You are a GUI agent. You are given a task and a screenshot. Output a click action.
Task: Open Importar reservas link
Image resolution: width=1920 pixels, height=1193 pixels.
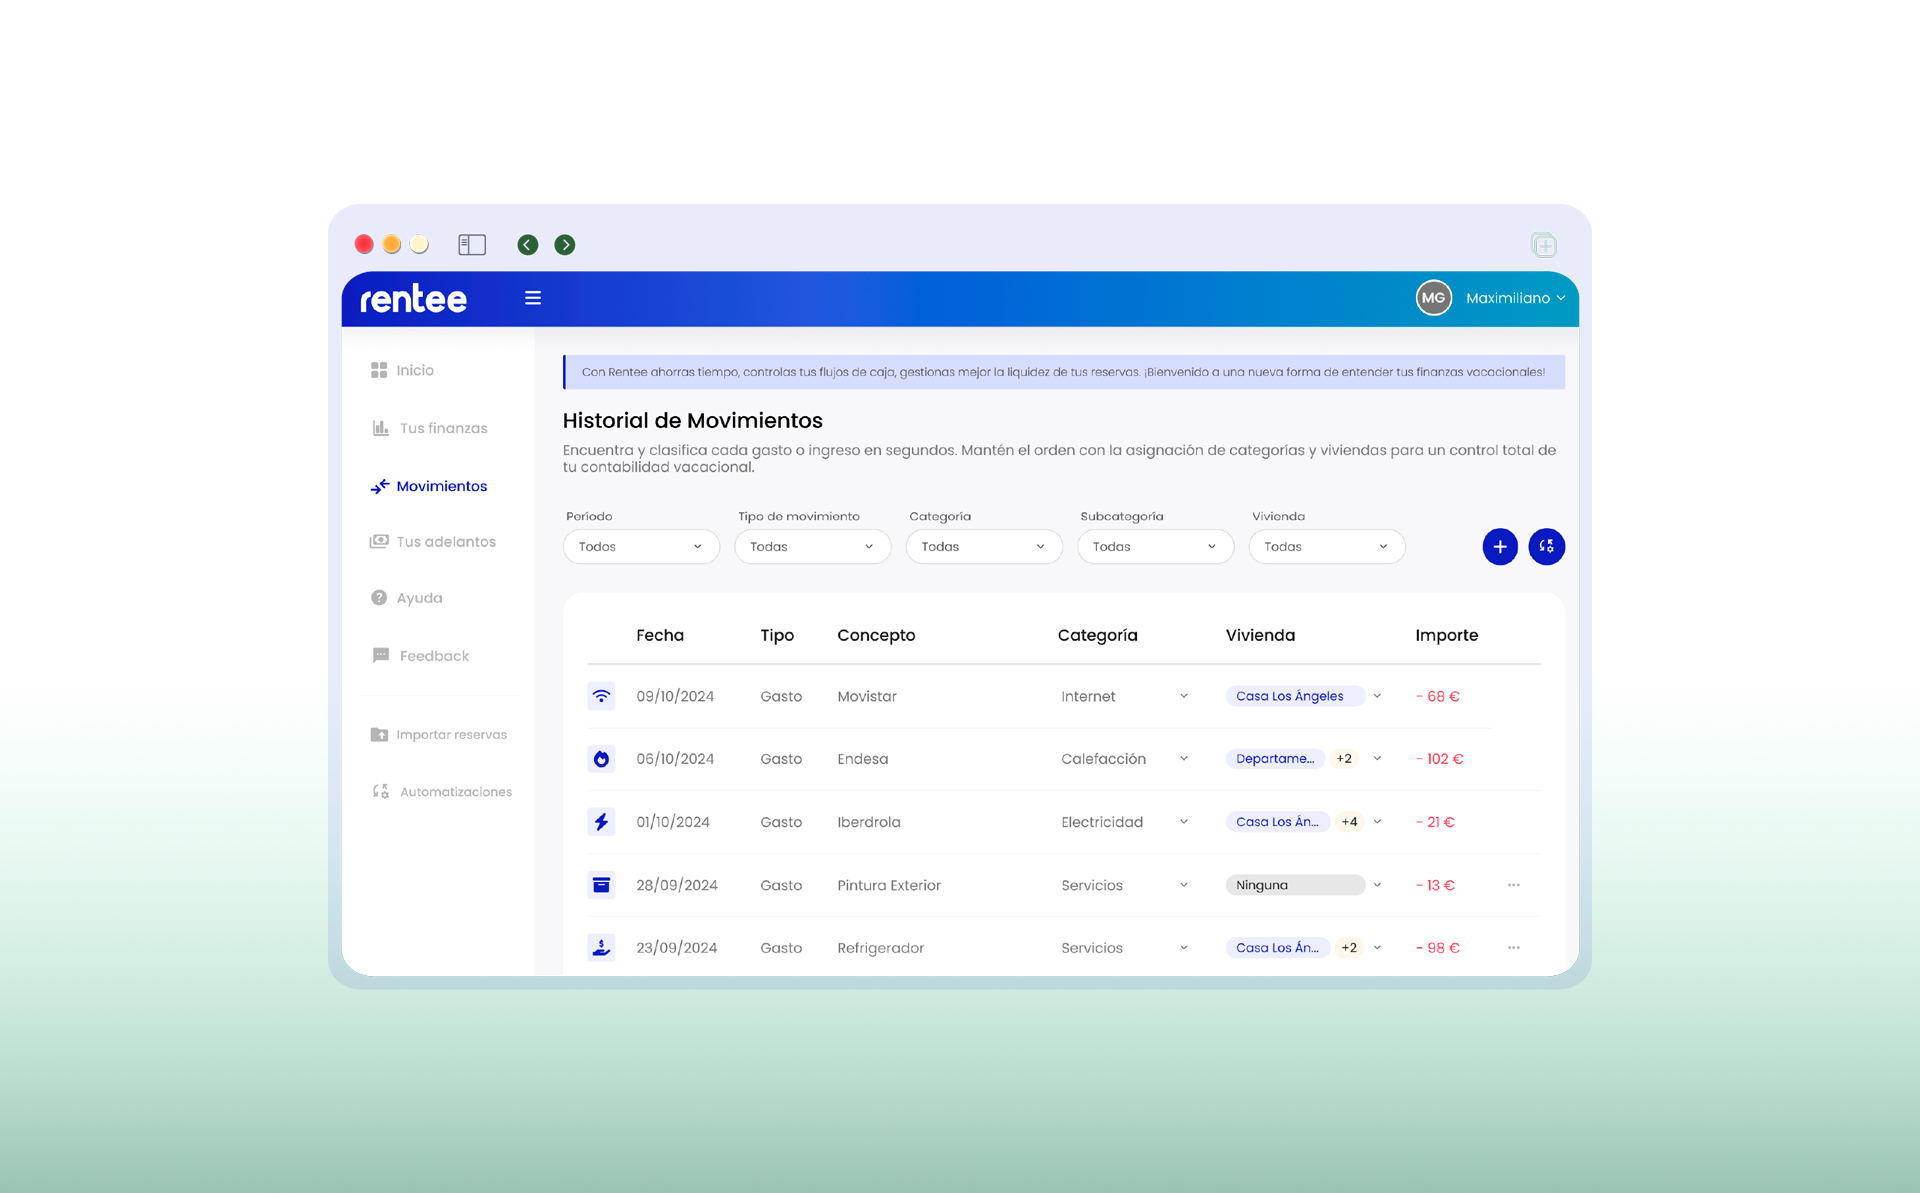click(x=450, y=735)
